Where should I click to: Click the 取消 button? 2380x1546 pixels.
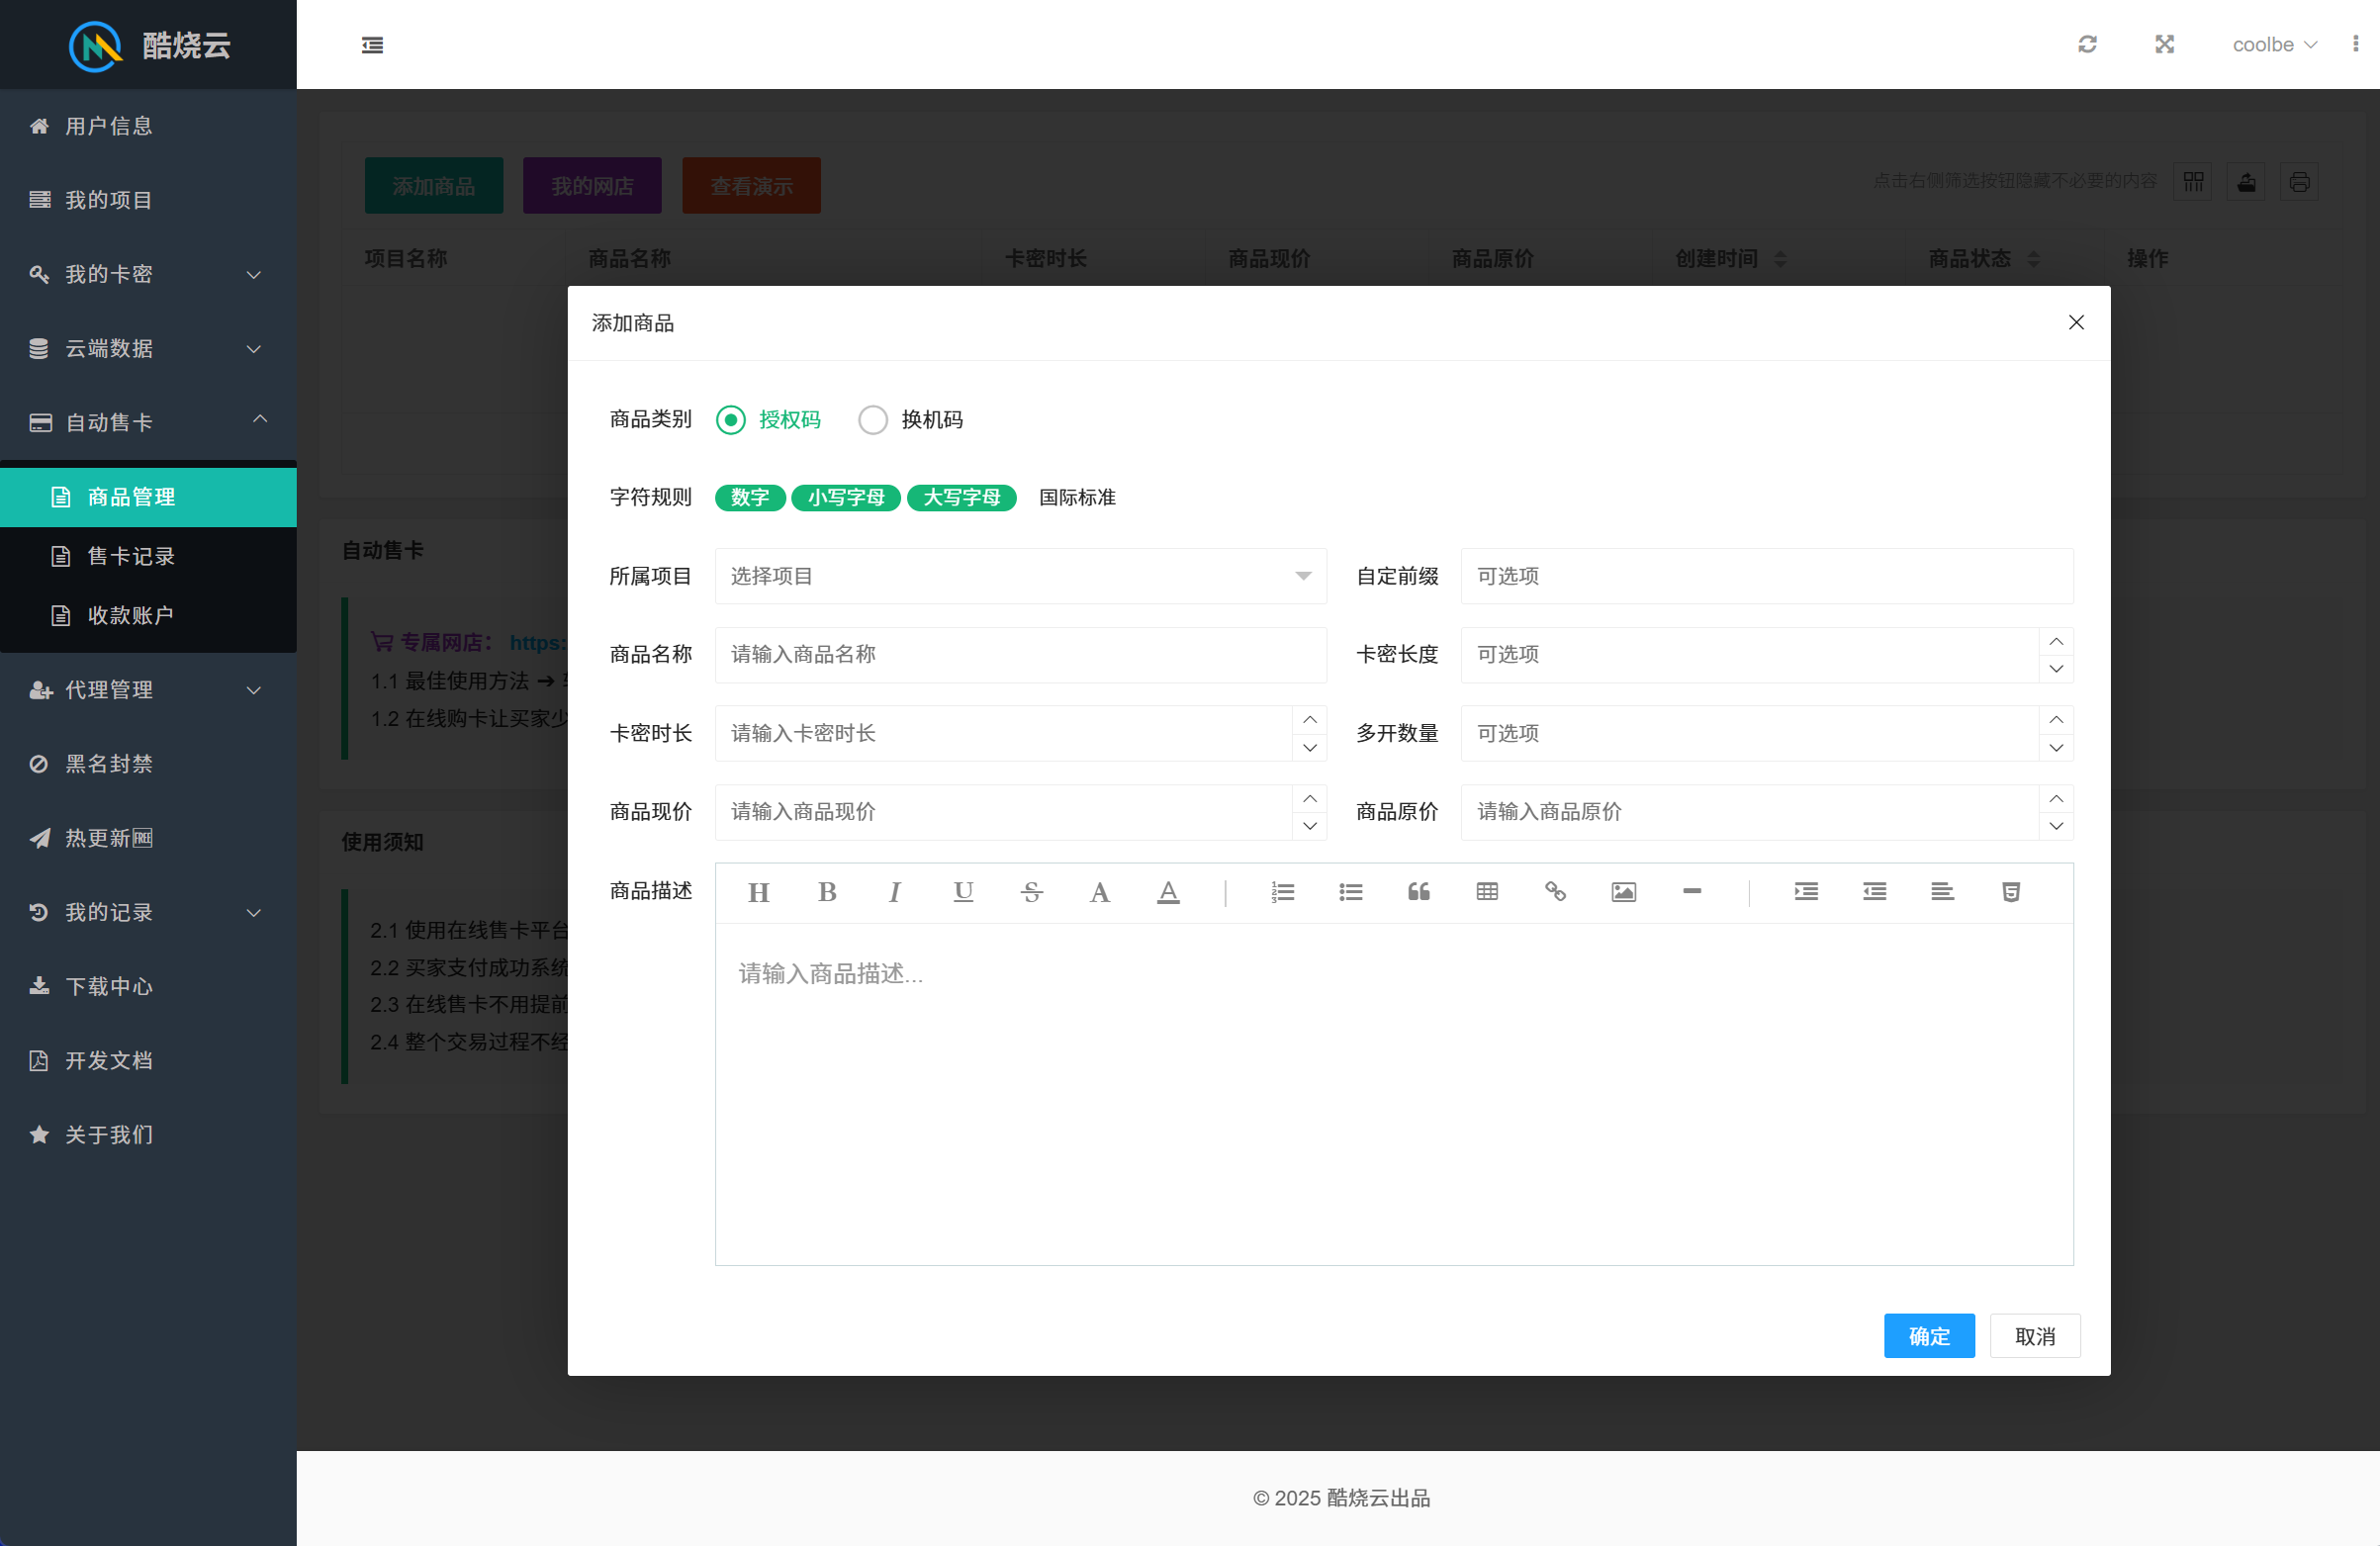pyautogui.click(x=2034, y=1336)
